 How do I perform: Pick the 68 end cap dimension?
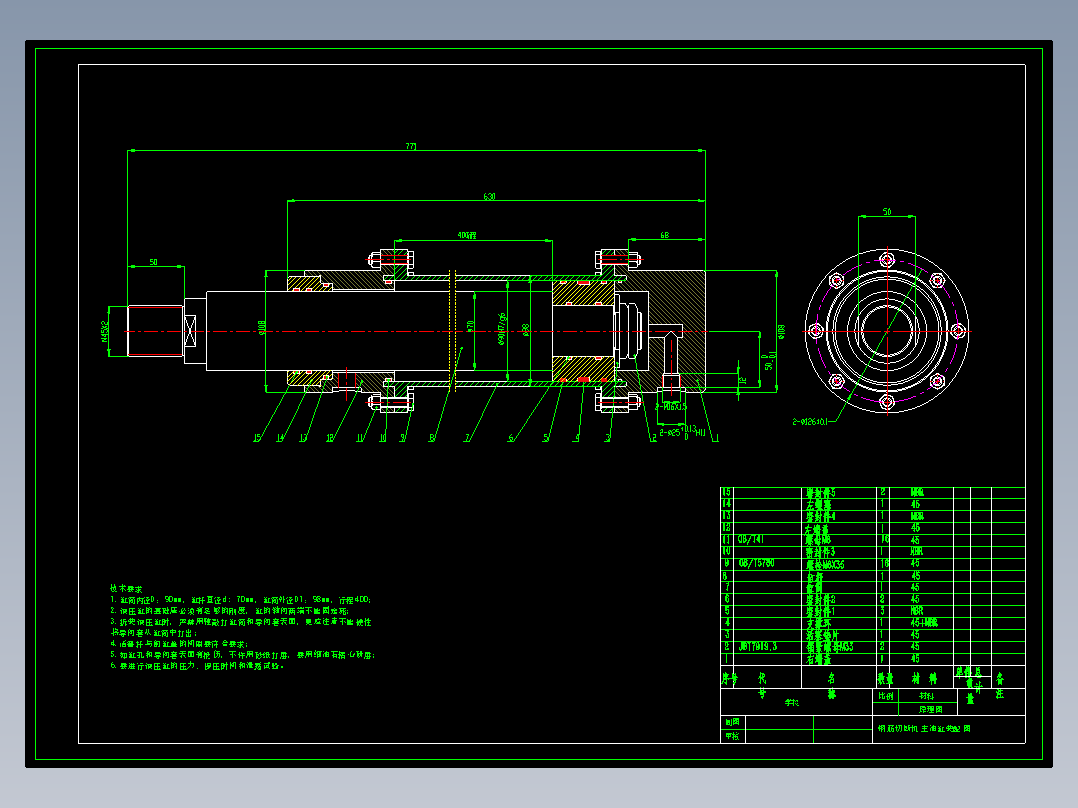665,235
